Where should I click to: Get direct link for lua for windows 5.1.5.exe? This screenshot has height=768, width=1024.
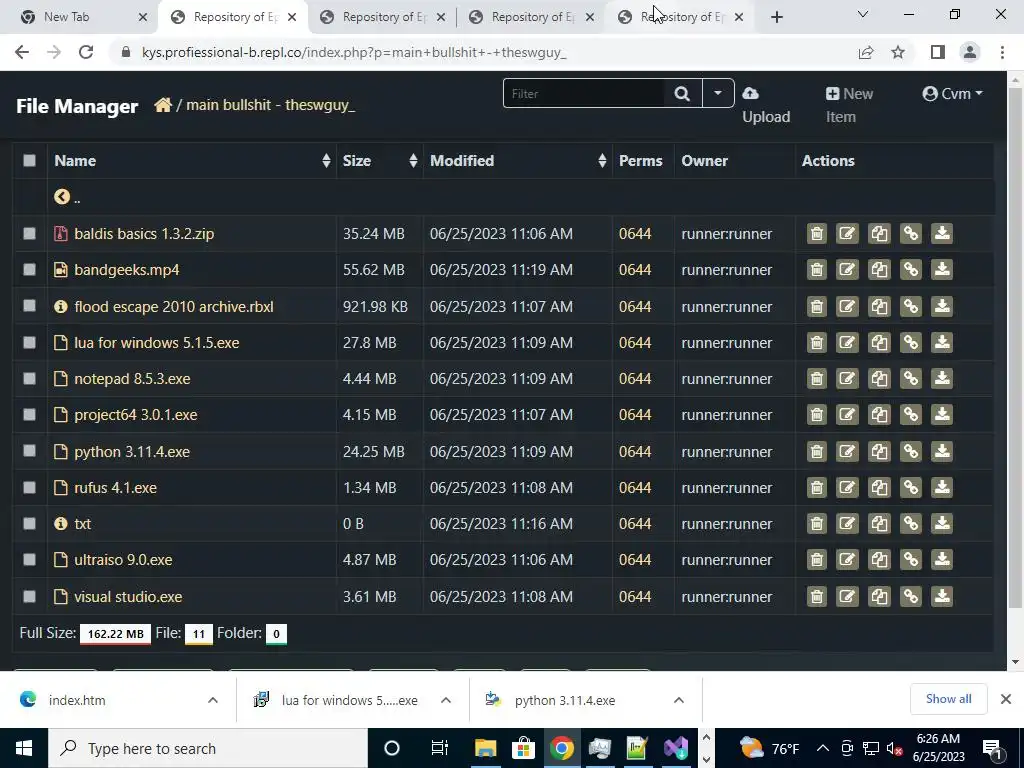(x=910, y=342)
